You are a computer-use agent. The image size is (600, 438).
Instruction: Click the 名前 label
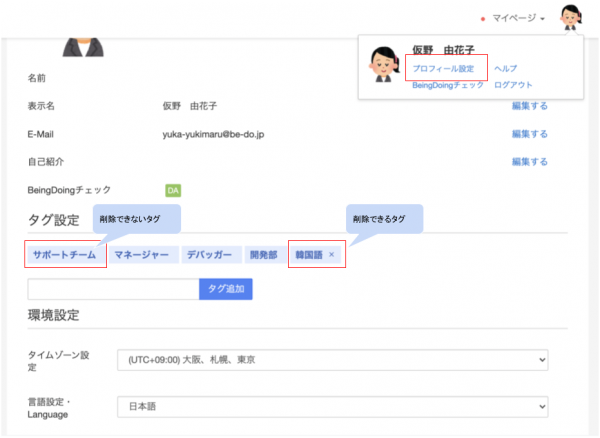click(x=37, y=78)
